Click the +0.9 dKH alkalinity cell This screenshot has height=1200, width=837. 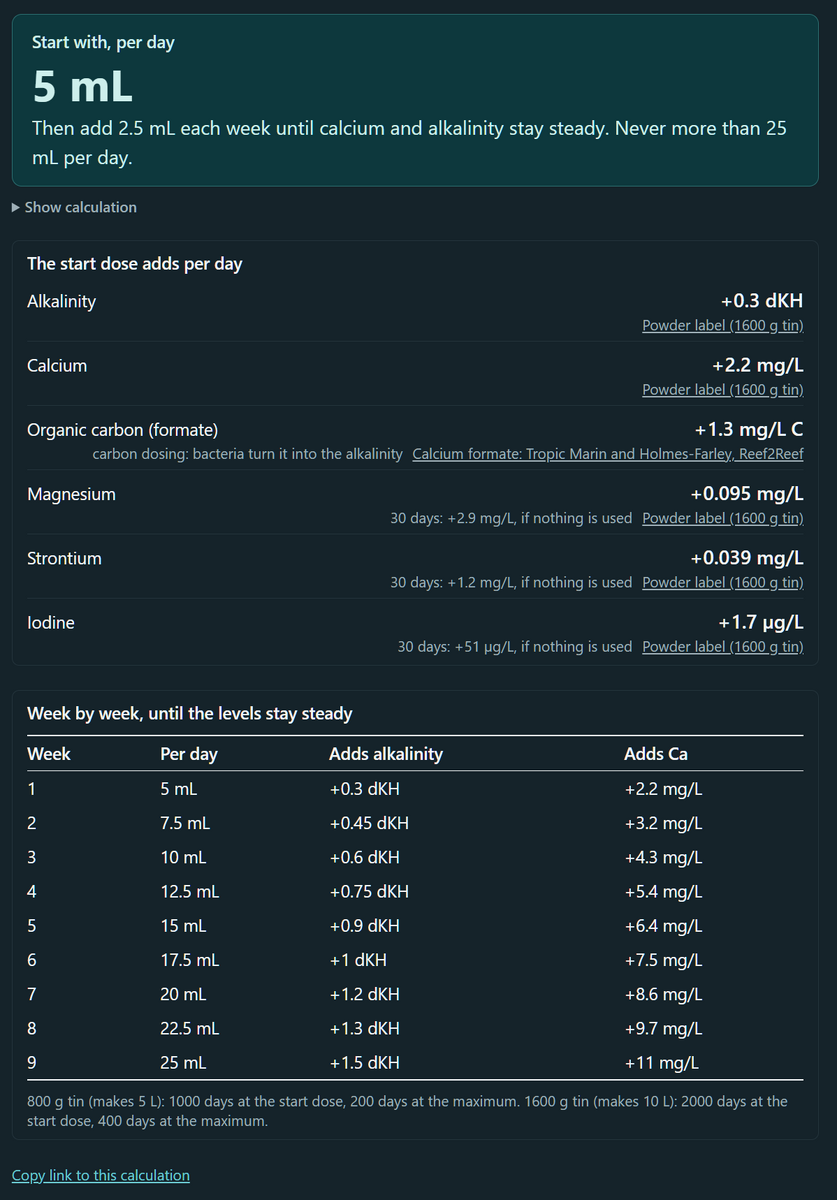(x=364, y=925)
